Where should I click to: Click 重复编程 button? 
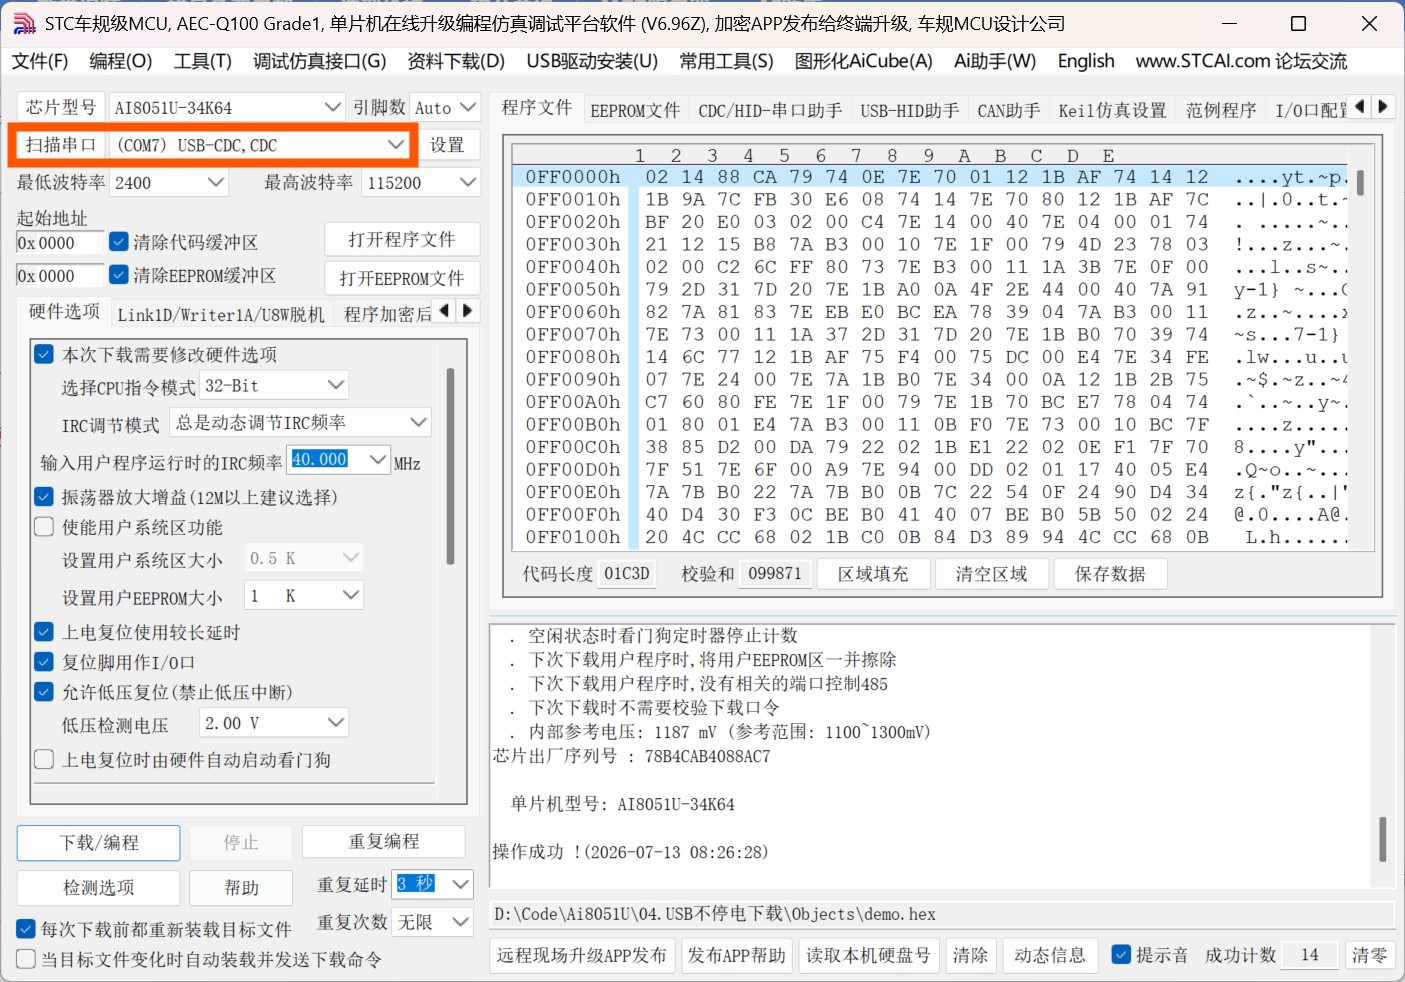click(x=384, y=842)
